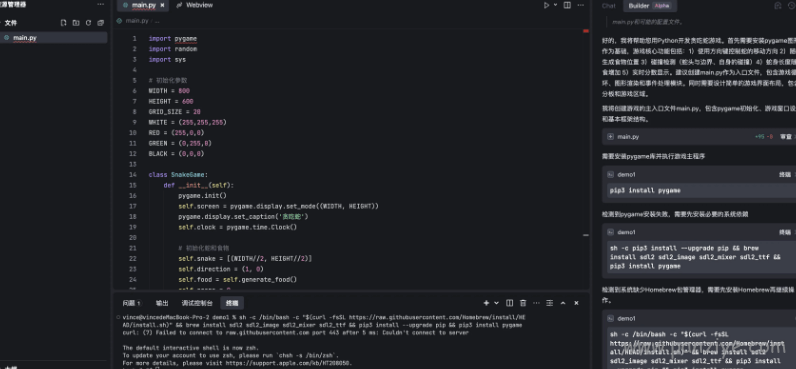Image resolution: width=796 pixels, height=369 pixels.
Task: Close the main.py editor tab
Action: 162,5
